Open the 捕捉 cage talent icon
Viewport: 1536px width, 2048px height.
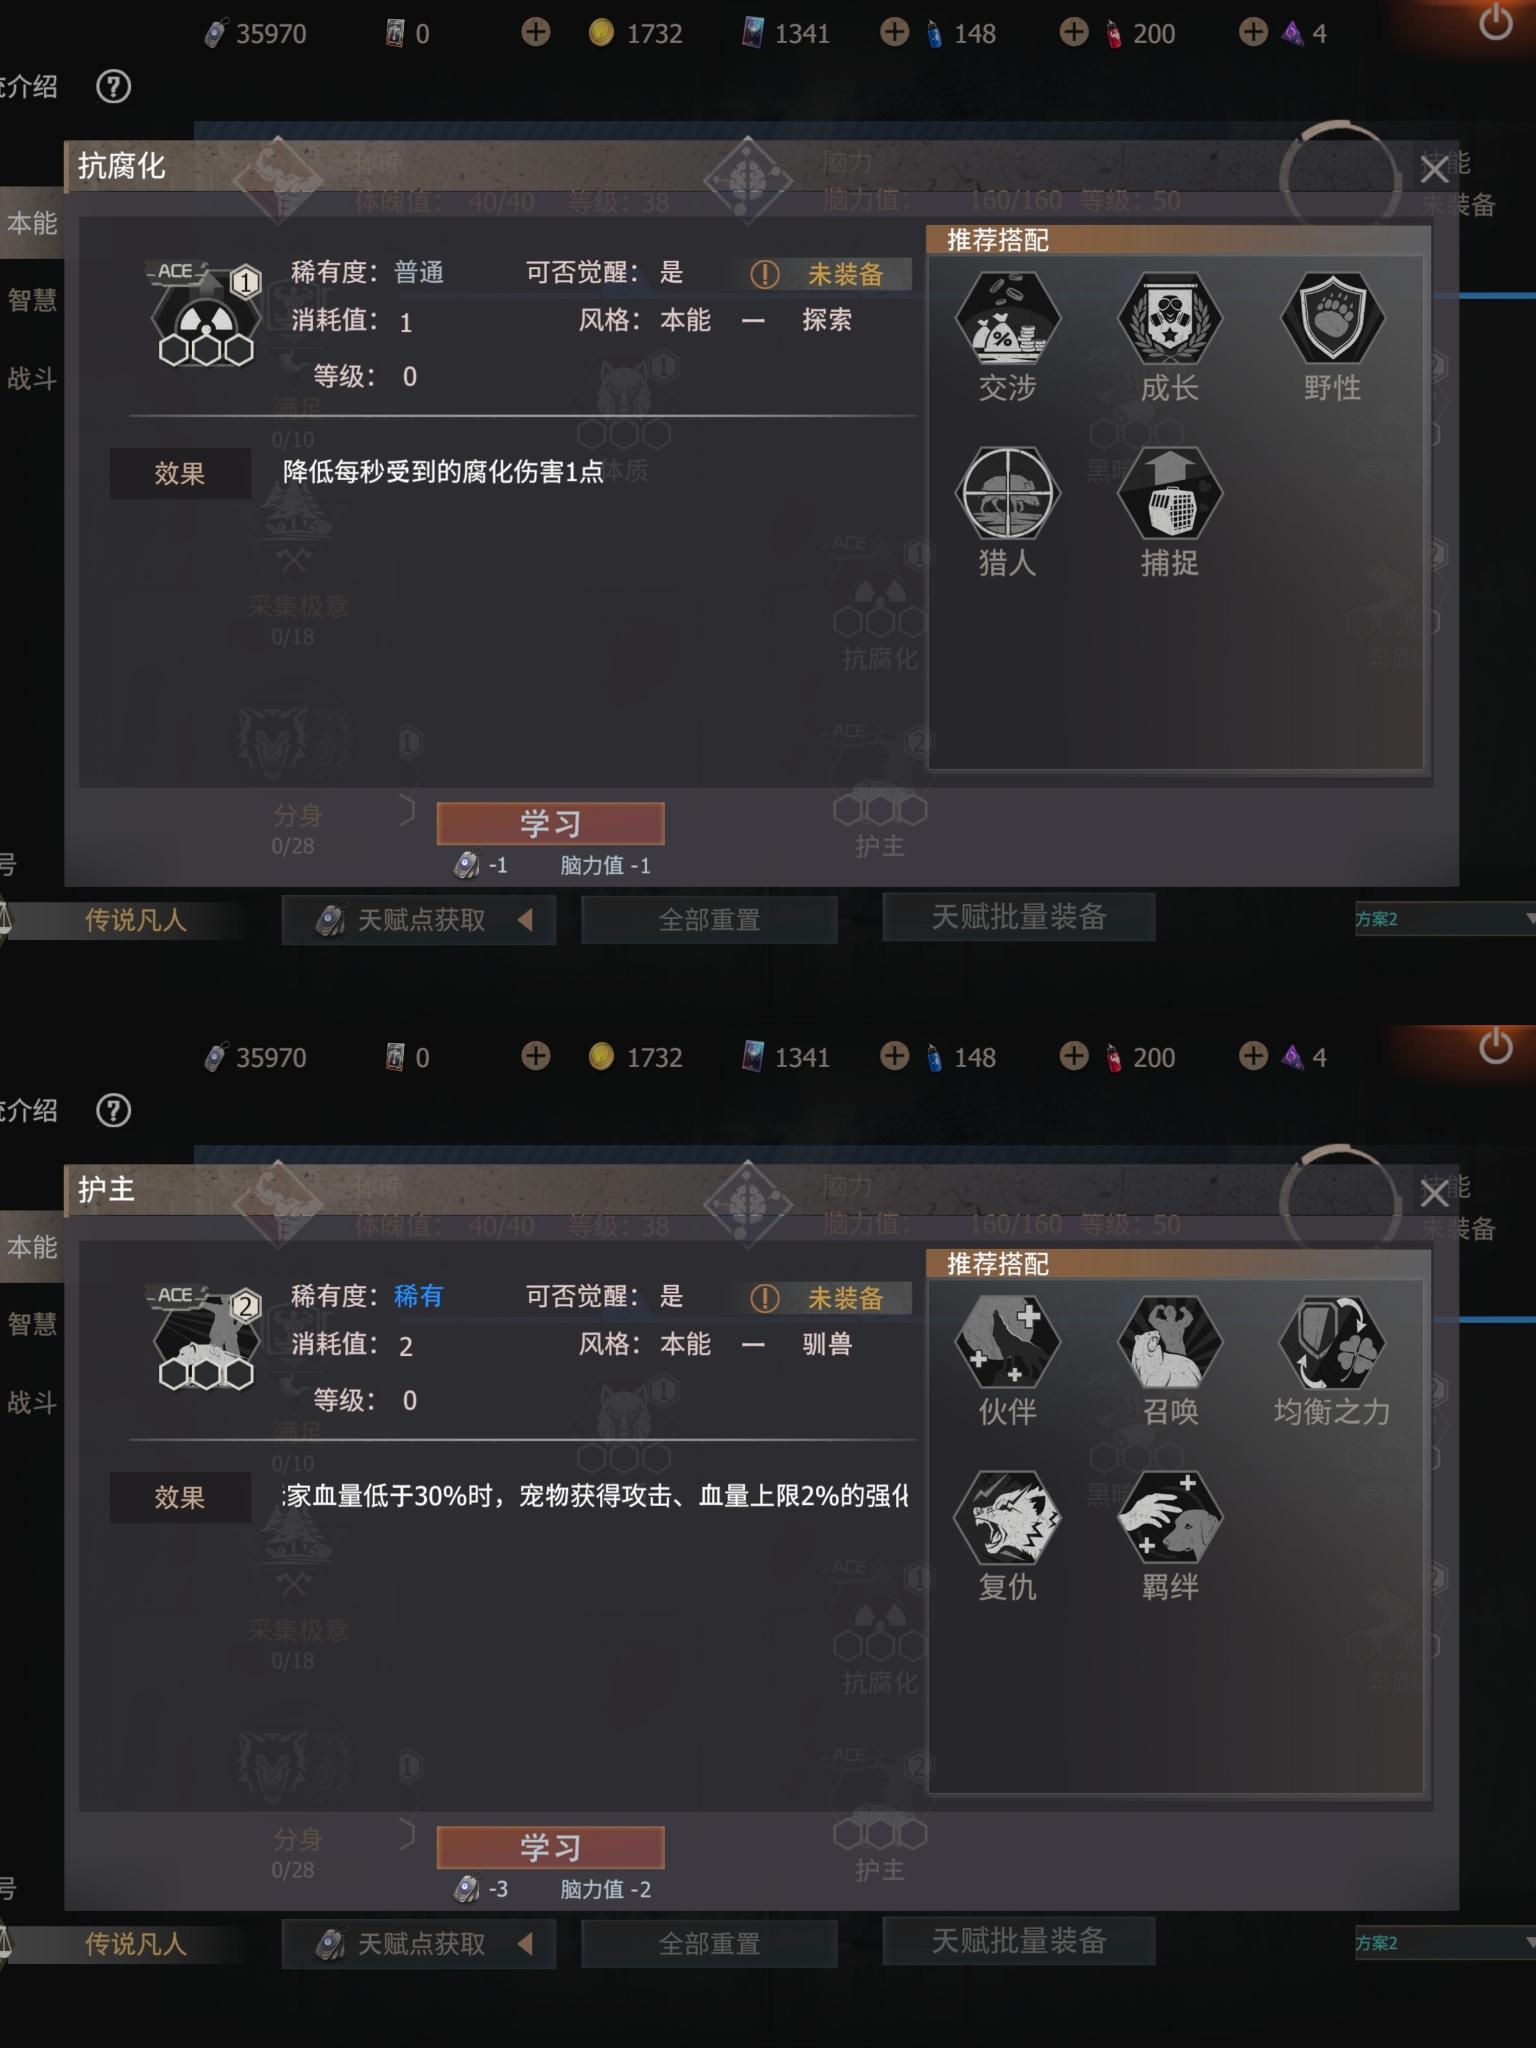click(x=1170, y=494)
